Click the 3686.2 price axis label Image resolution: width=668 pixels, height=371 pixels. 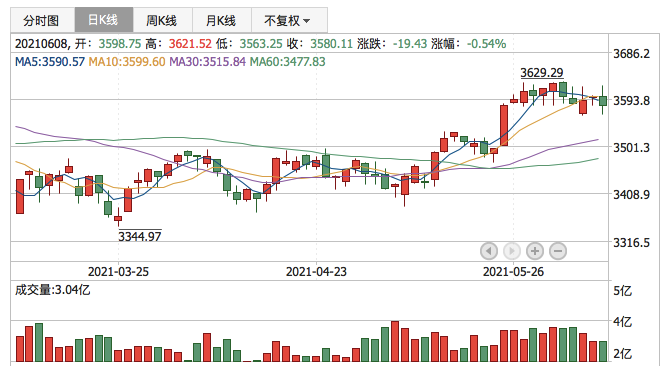click(631, 54)
